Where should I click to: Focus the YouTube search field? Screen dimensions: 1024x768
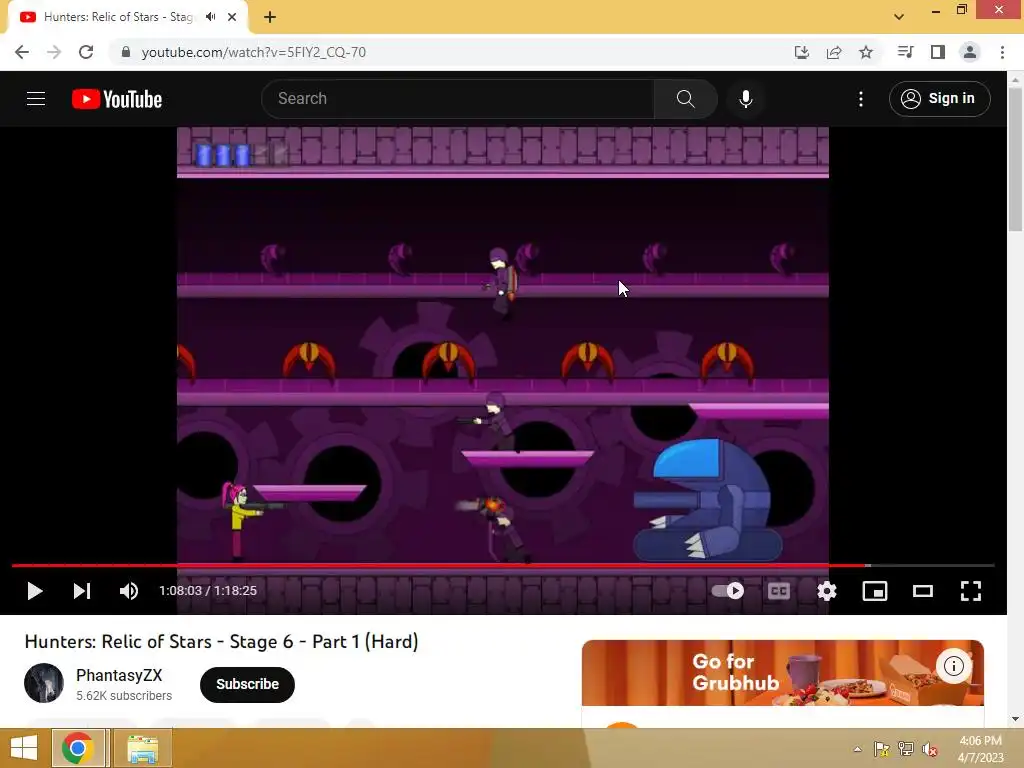tap(457, 99)
